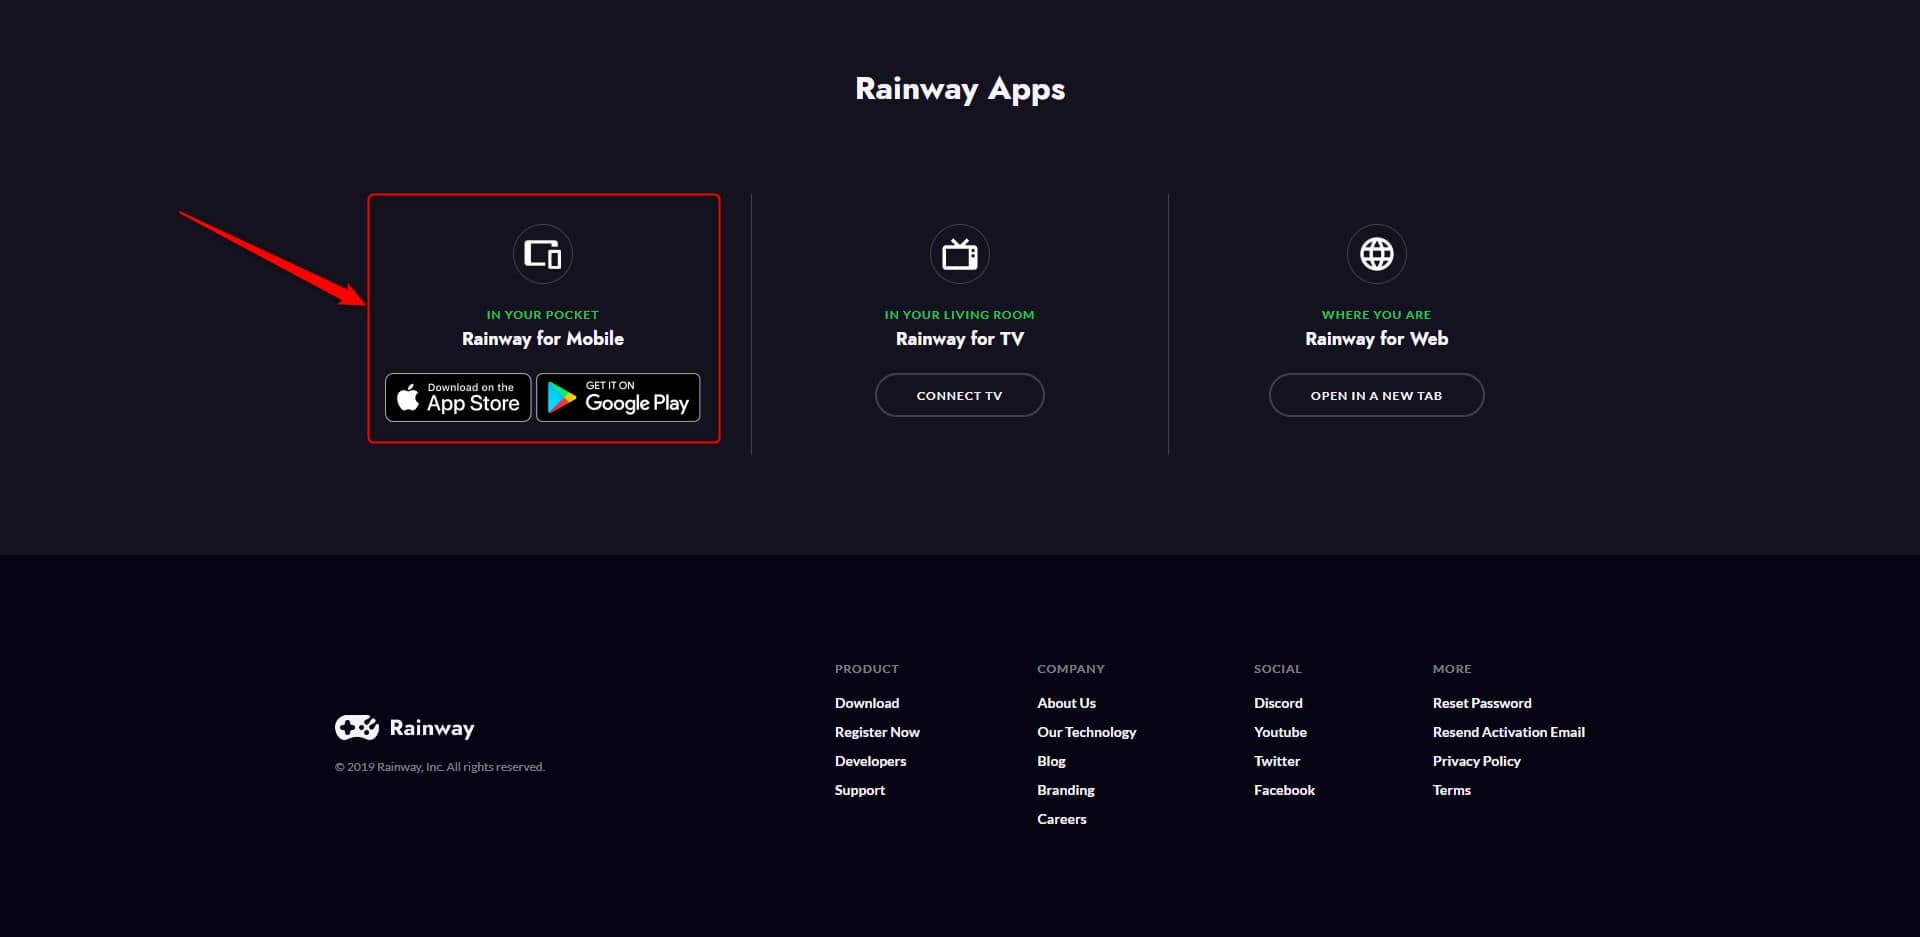This screenshot has width=1920, height=937.
Task: Open the Facebook social link
Action: pos(1284,790)
